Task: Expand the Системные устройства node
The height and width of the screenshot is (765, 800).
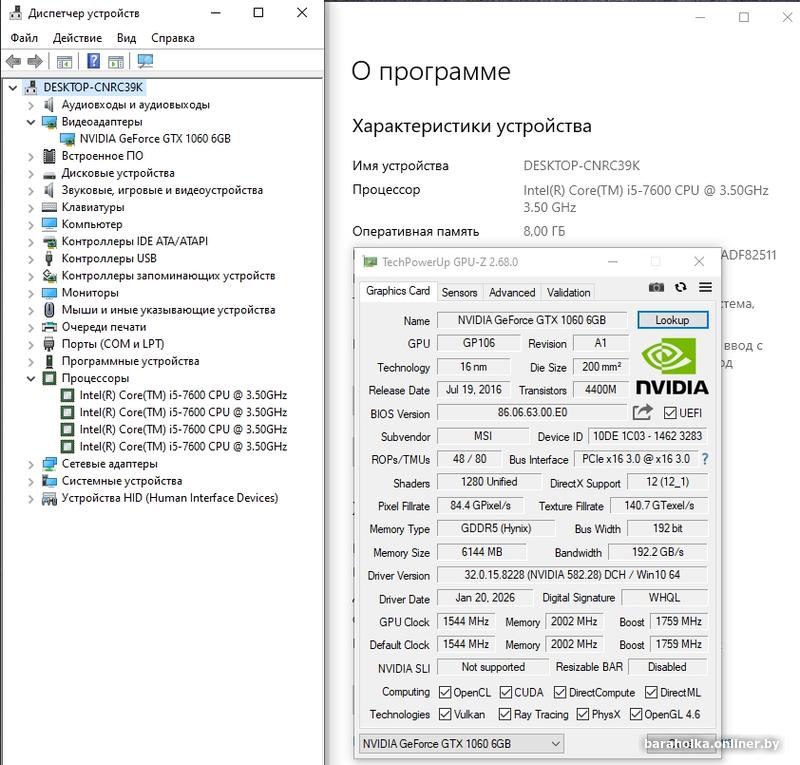Action: coord(31,481)
